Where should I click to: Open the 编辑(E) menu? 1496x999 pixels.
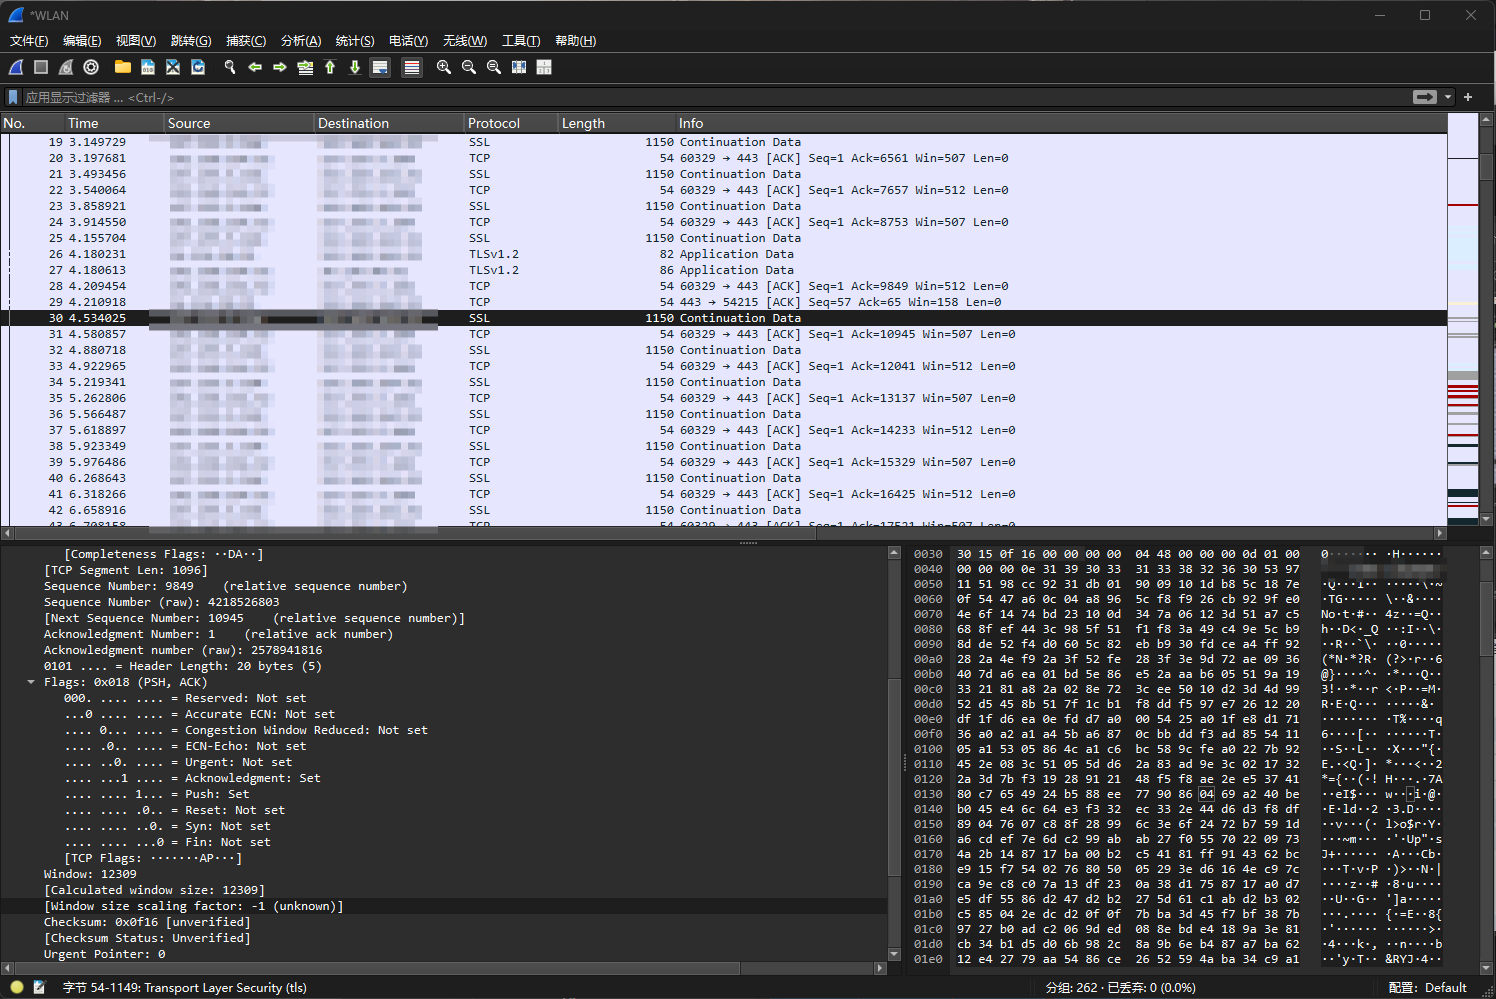(x=82, y=41)
